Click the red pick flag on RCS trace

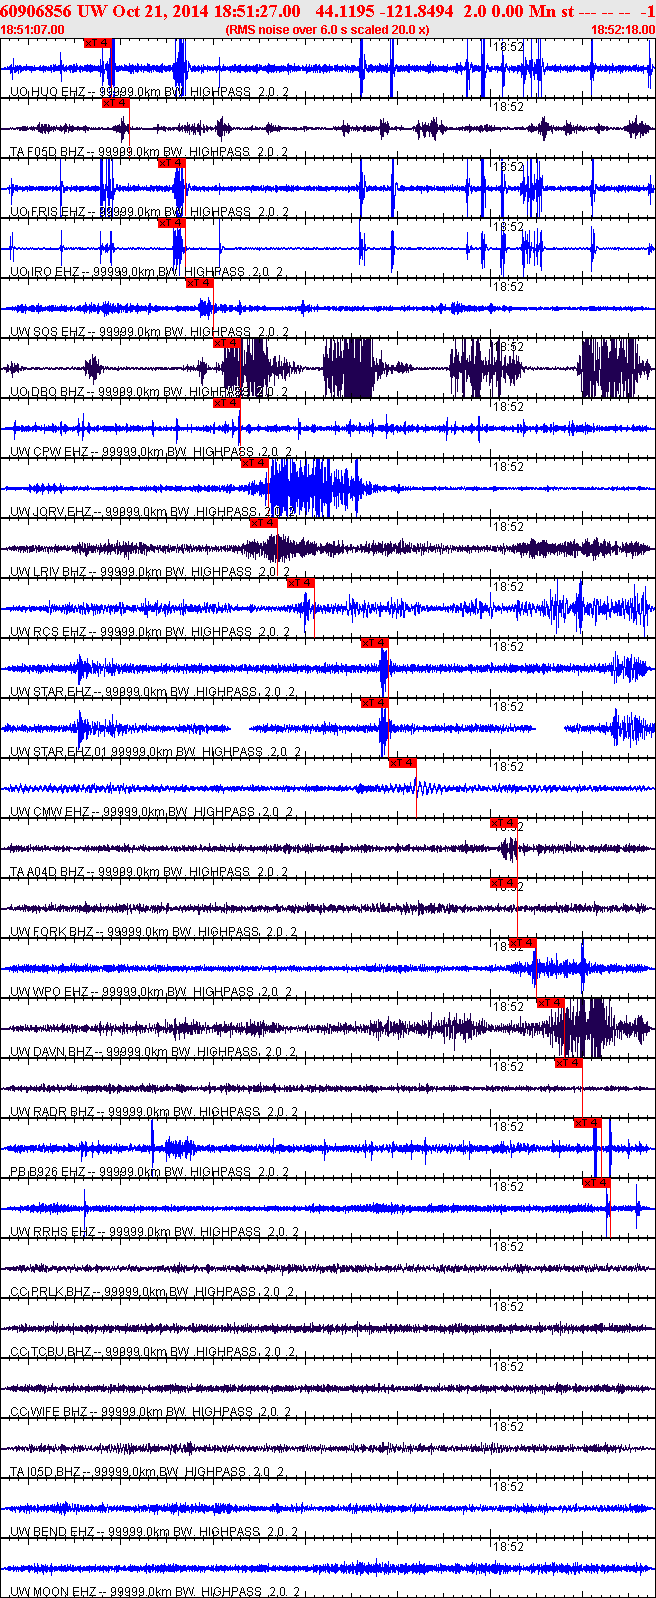point(301,583)
